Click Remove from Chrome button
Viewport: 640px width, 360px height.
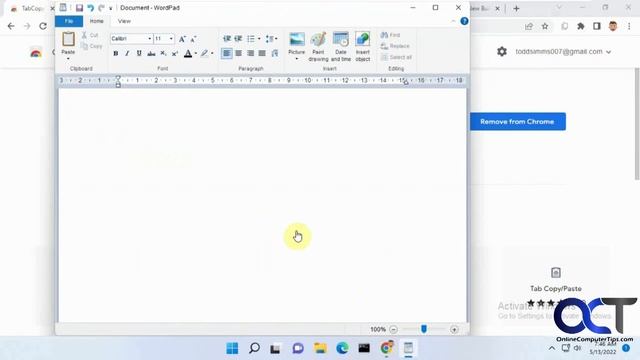[518, 122]
